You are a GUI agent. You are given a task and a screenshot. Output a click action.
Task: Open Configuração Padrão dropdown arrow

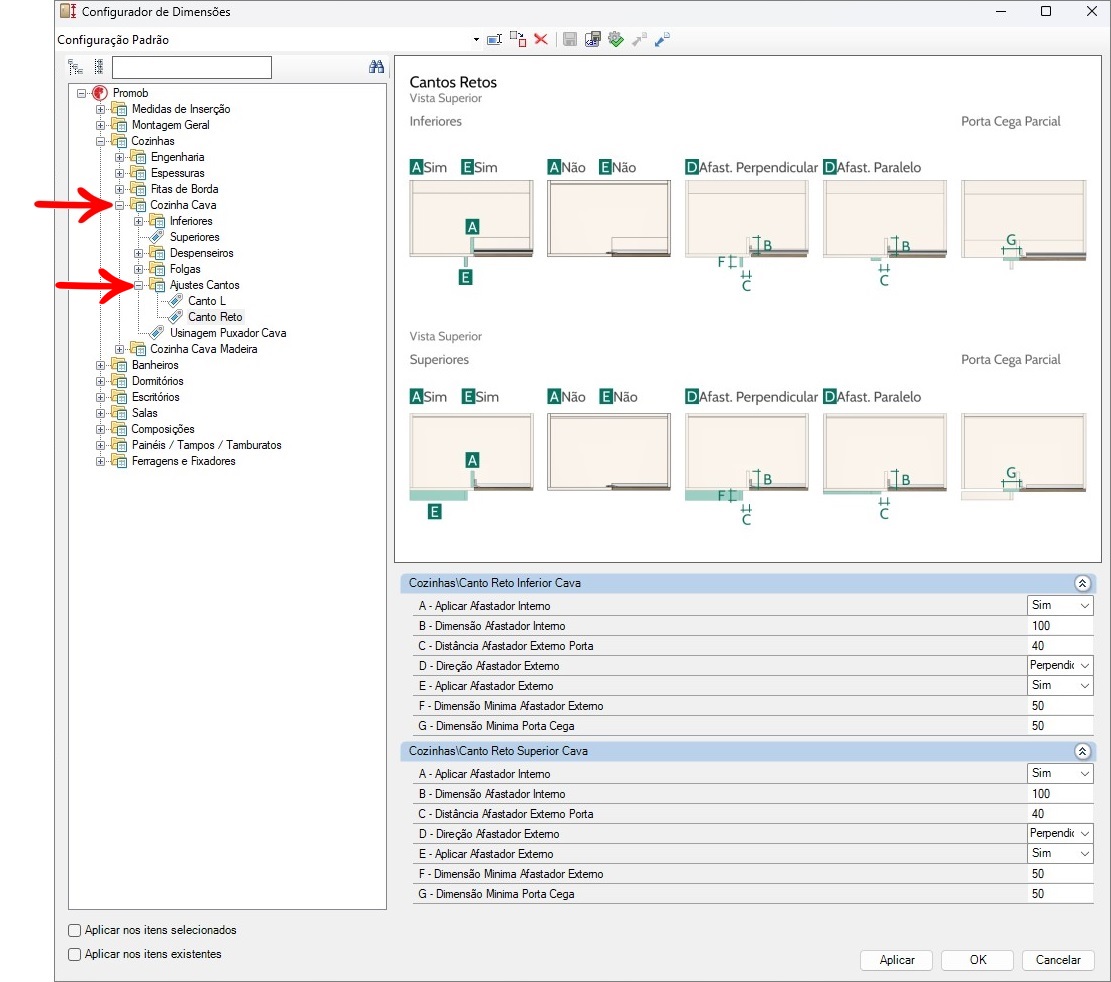pos(476,40)
